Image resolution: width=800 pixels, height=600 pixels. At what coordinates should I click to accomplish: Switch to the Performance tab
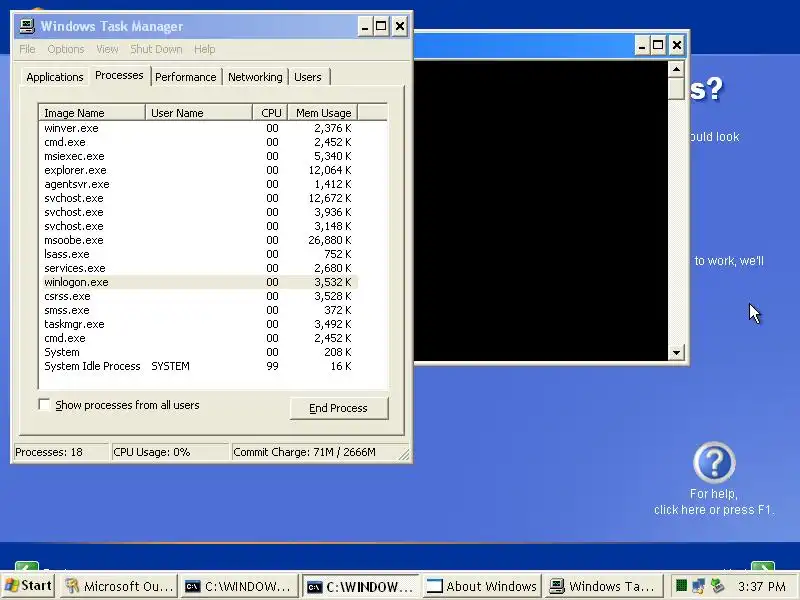click(x=186, y=77)
